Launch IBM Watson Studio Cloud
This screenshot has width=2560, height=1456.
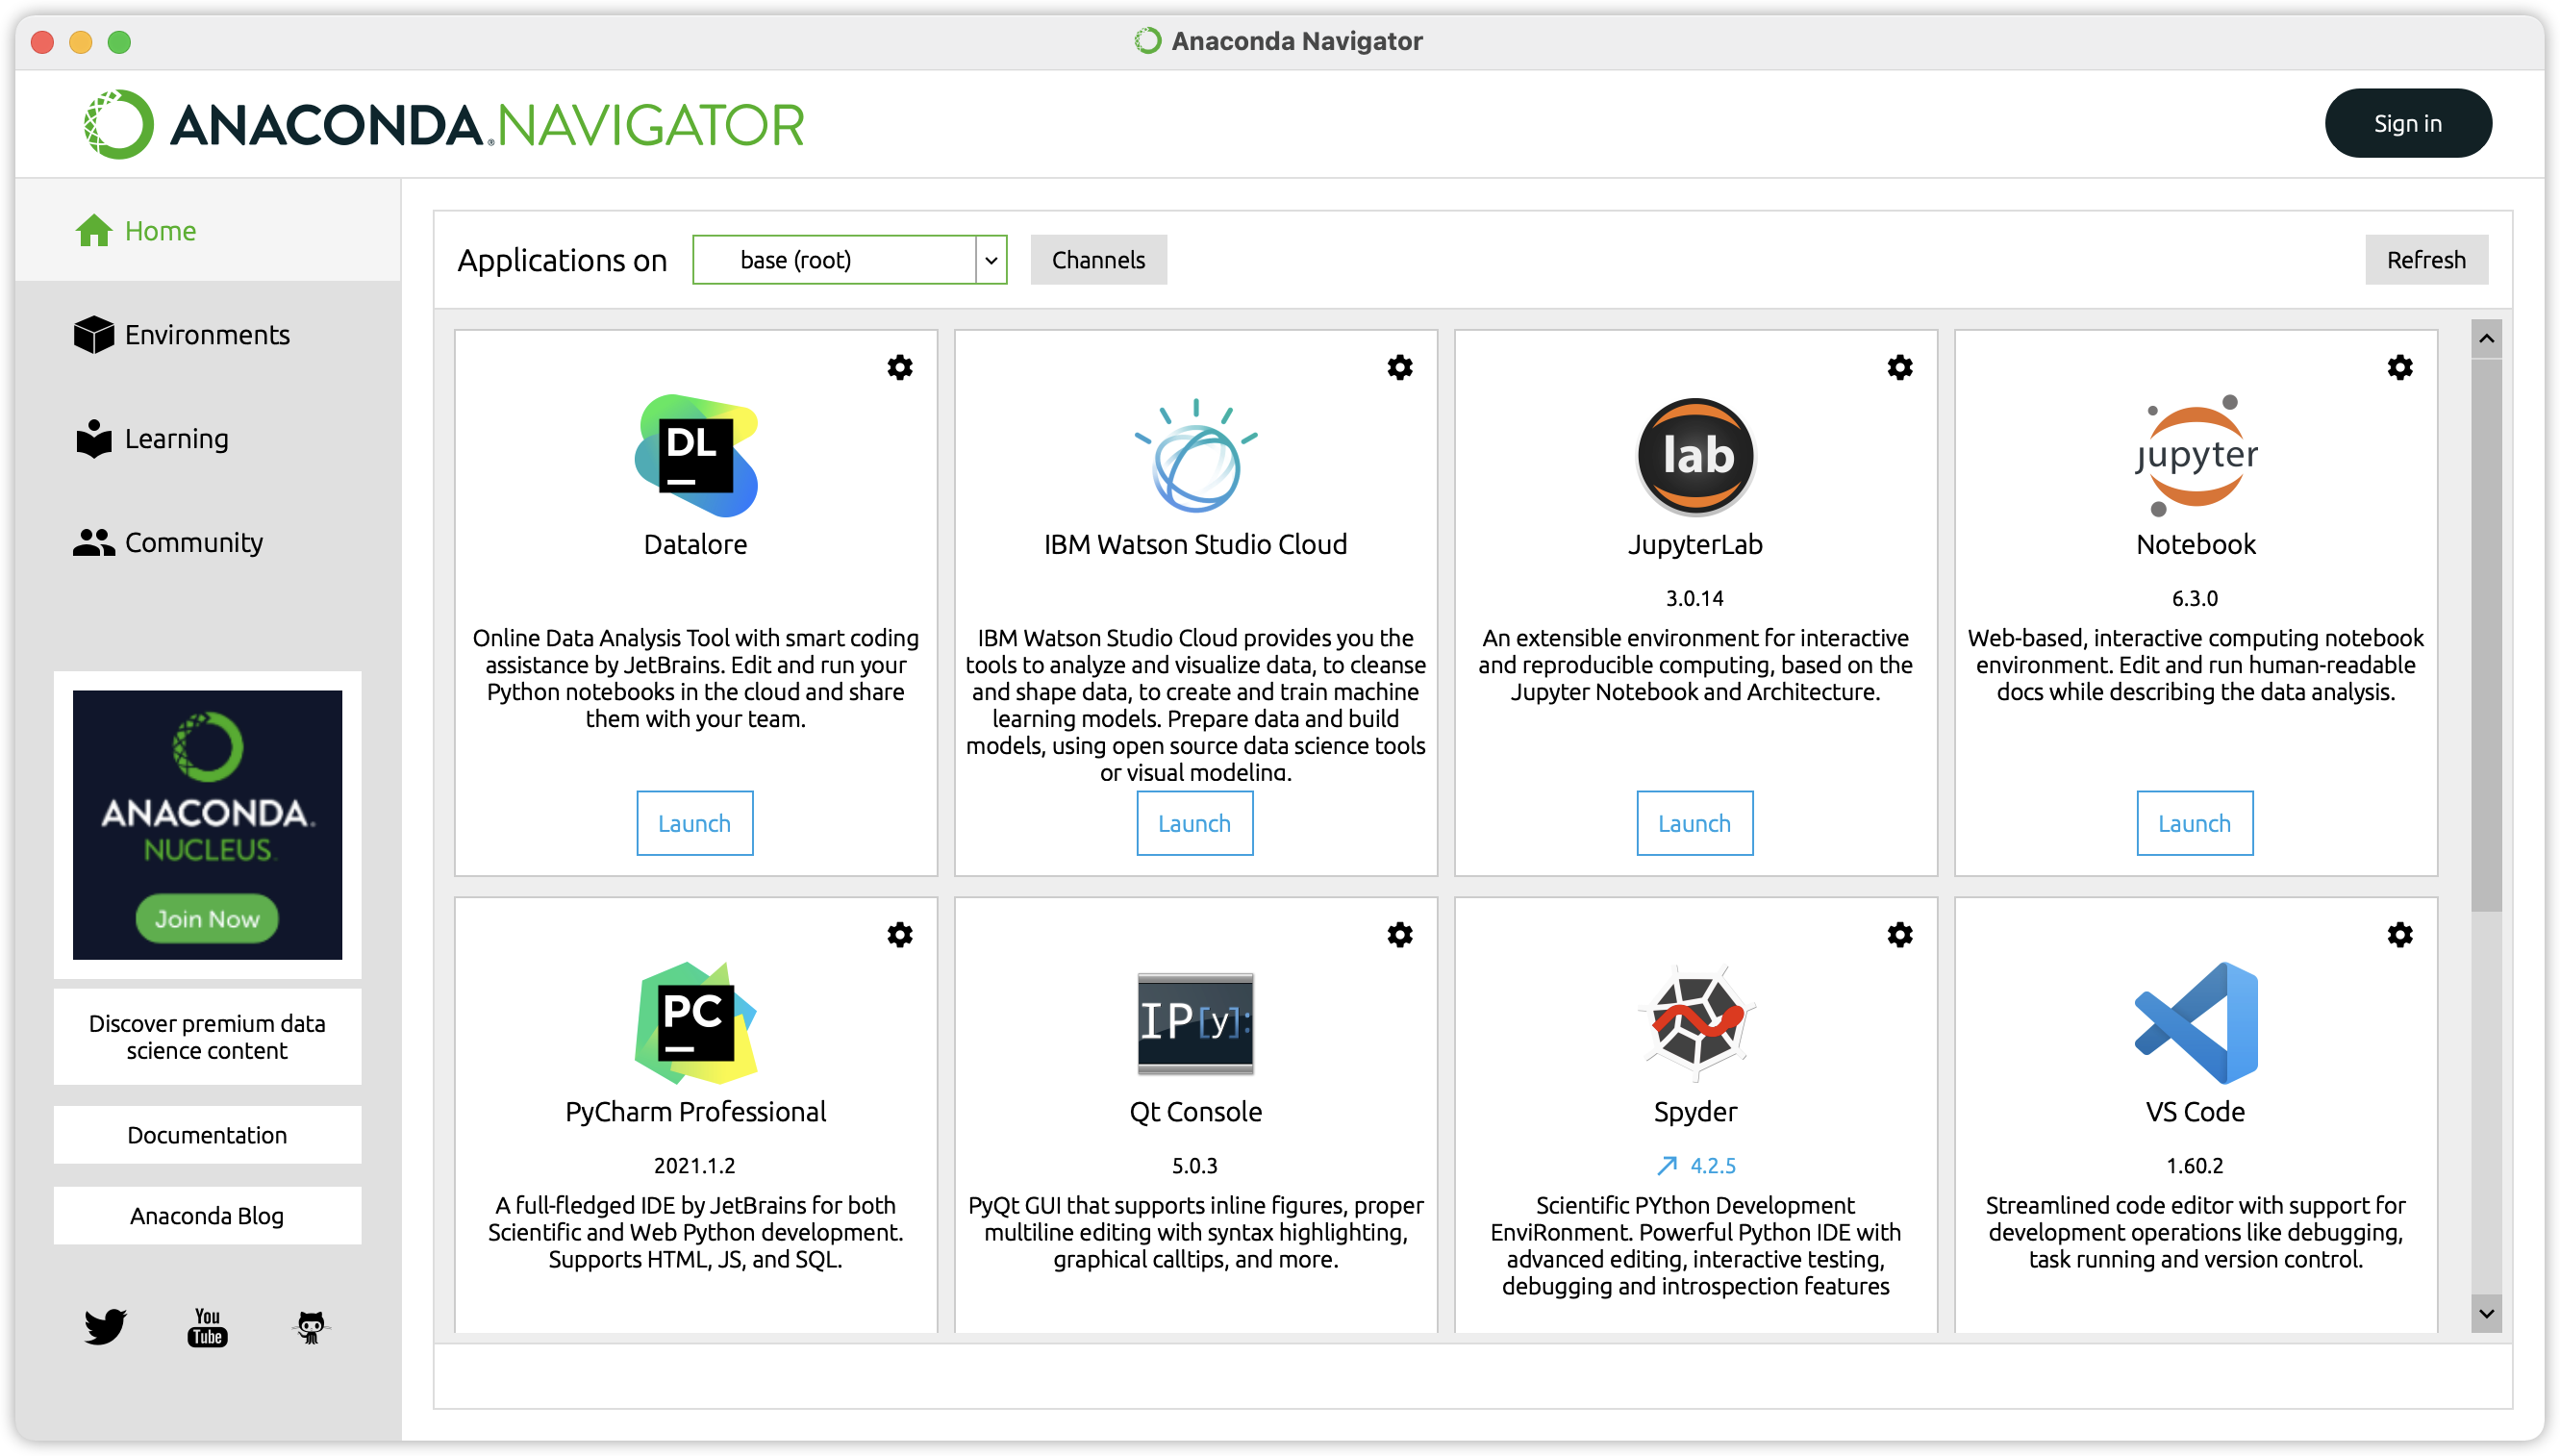(1195, 823)
